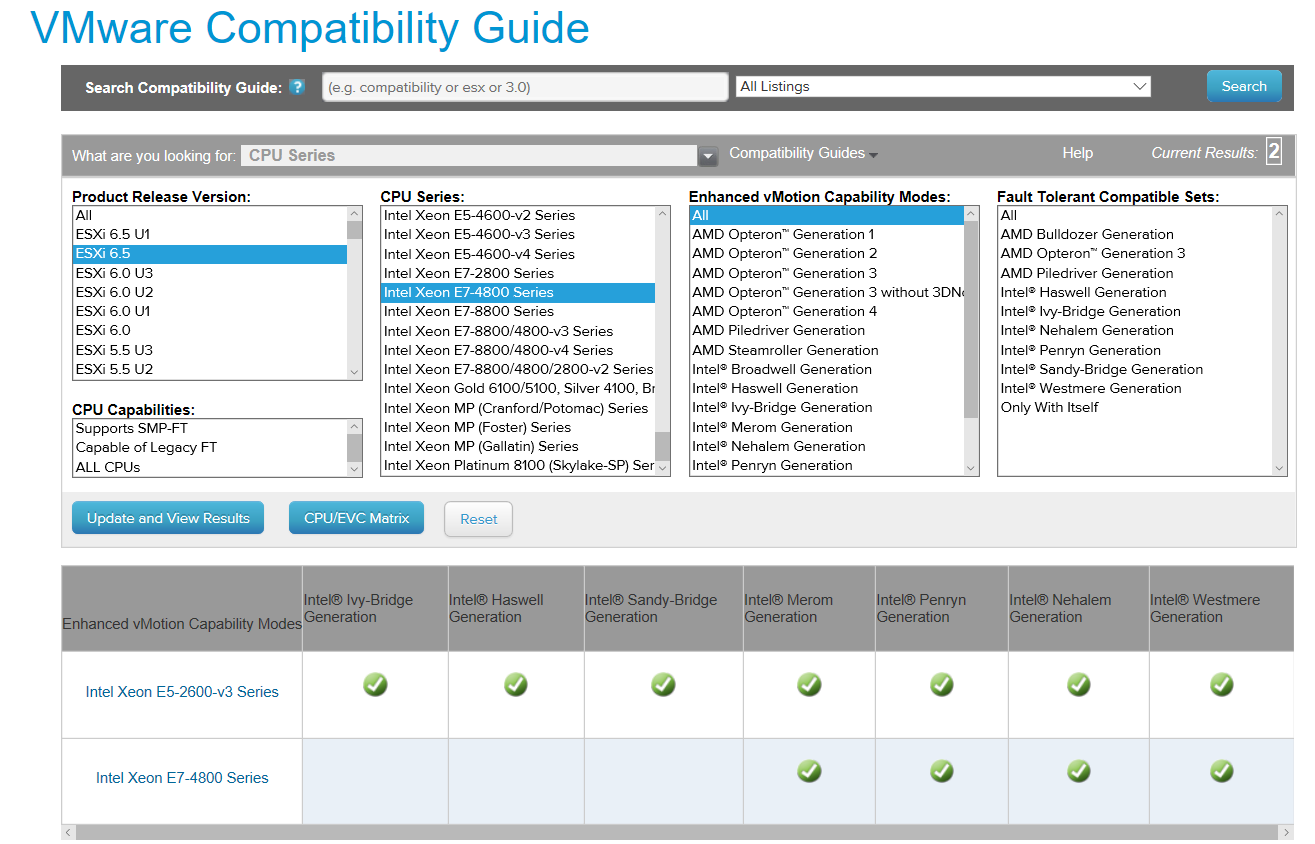
Task: Click the Help menu item
Action: (x=1077, y=153)
